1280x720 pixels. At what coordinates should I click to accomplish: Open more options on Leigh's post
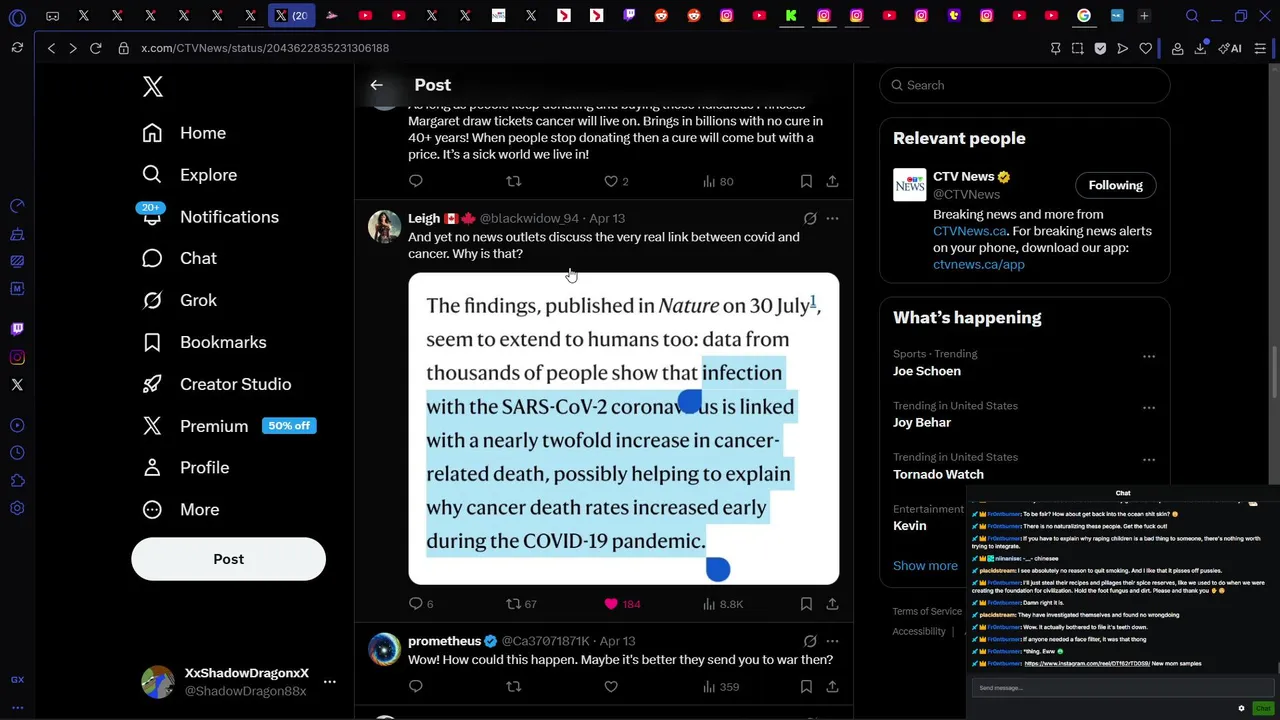coord(832,218)
